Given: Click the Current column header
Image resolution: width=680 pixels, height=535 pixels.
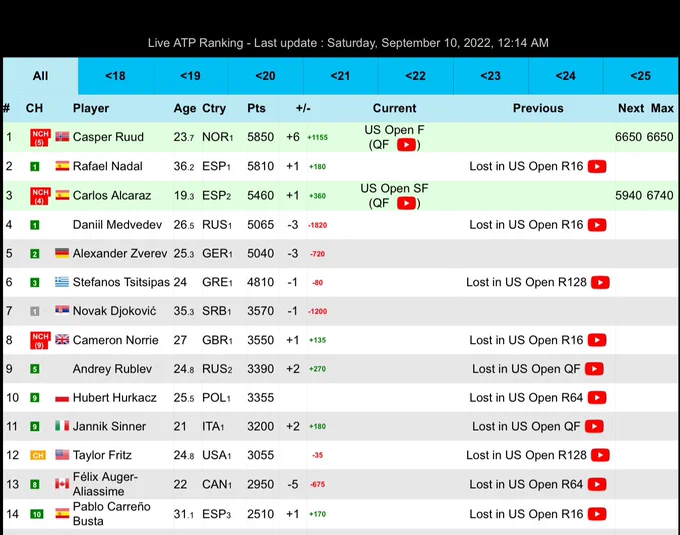Looking at the screenshot, I should pos(394,108).
